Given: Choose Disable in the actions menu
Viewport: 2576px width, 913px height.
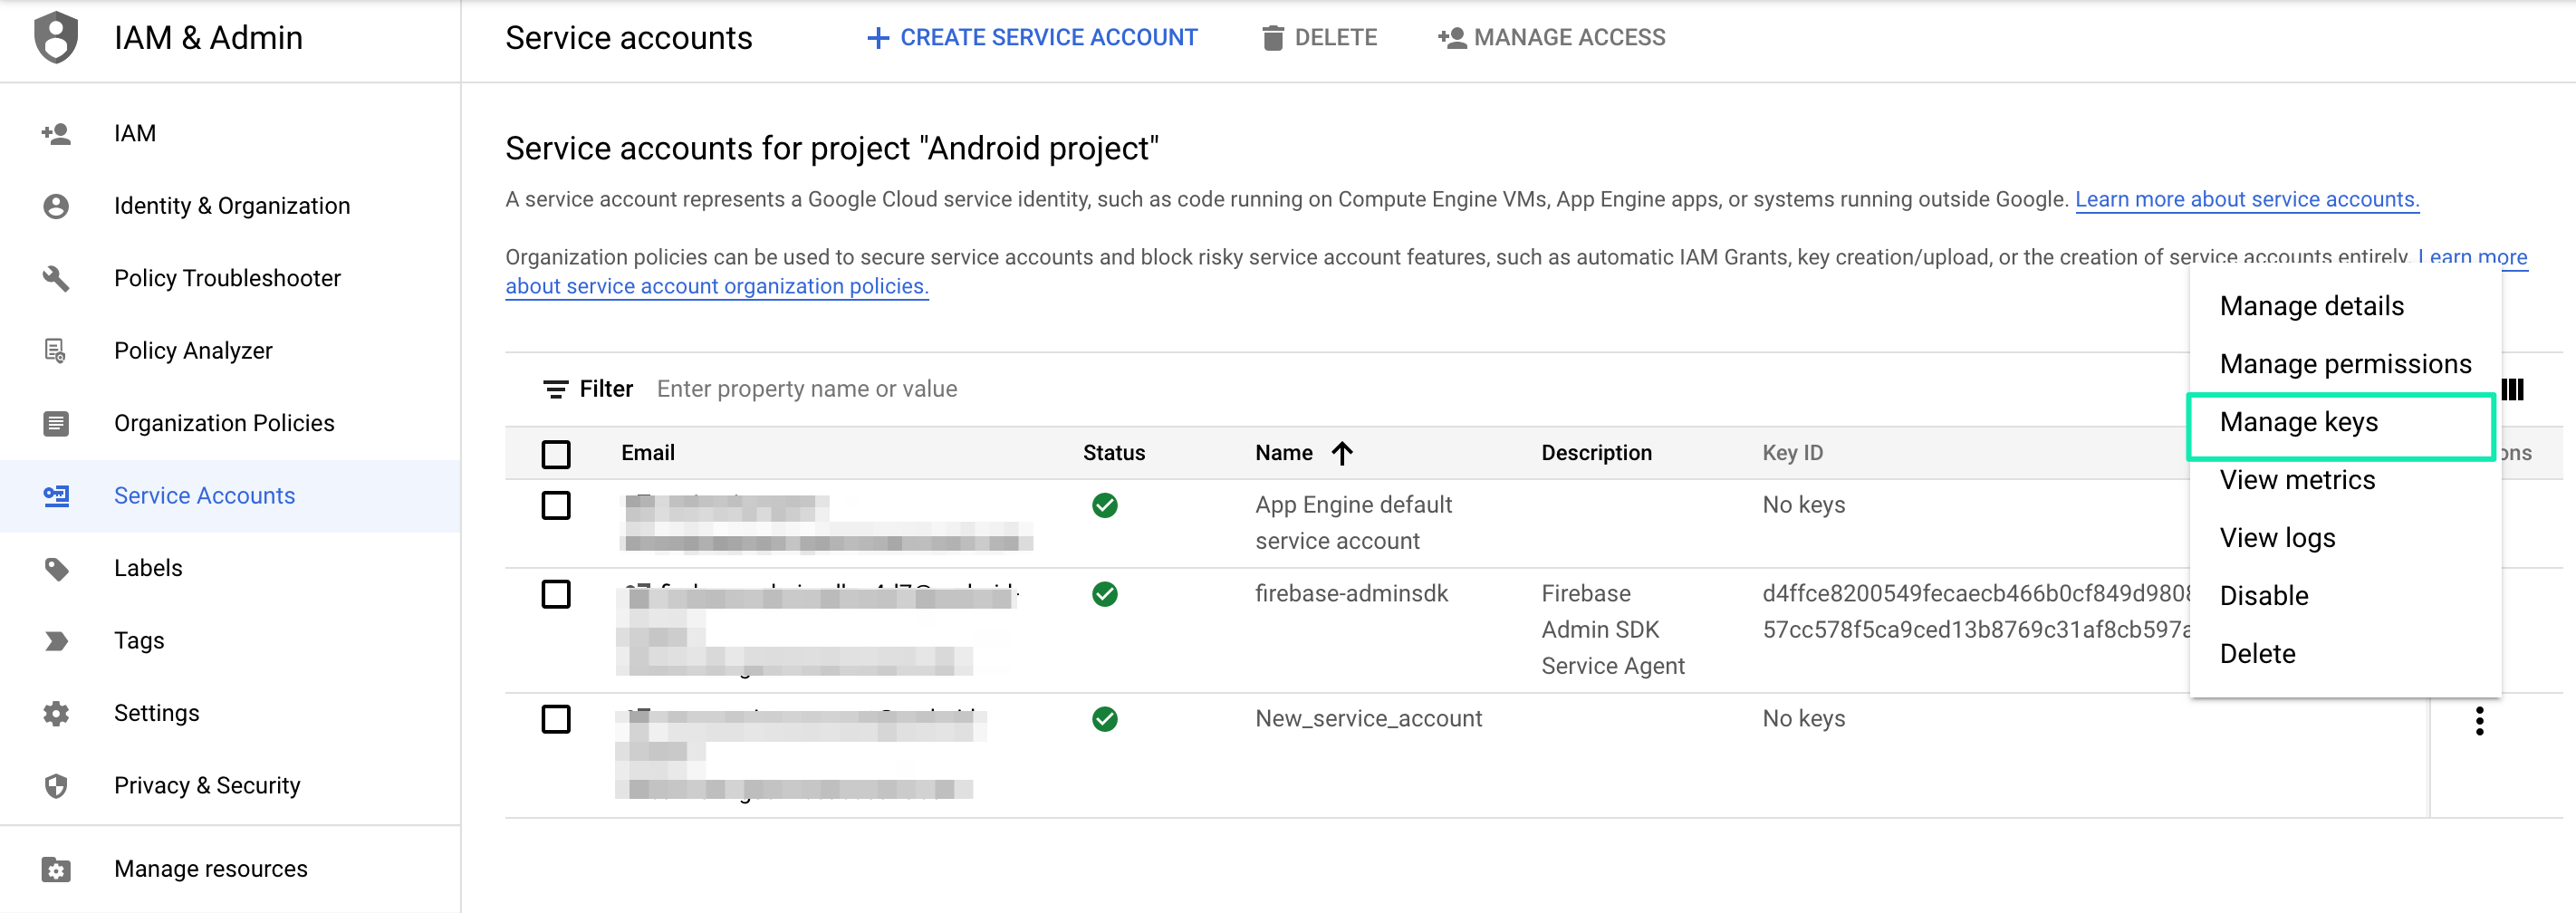Looking at the screenshot, I should pyautogui.click(x=2345, y=596).
